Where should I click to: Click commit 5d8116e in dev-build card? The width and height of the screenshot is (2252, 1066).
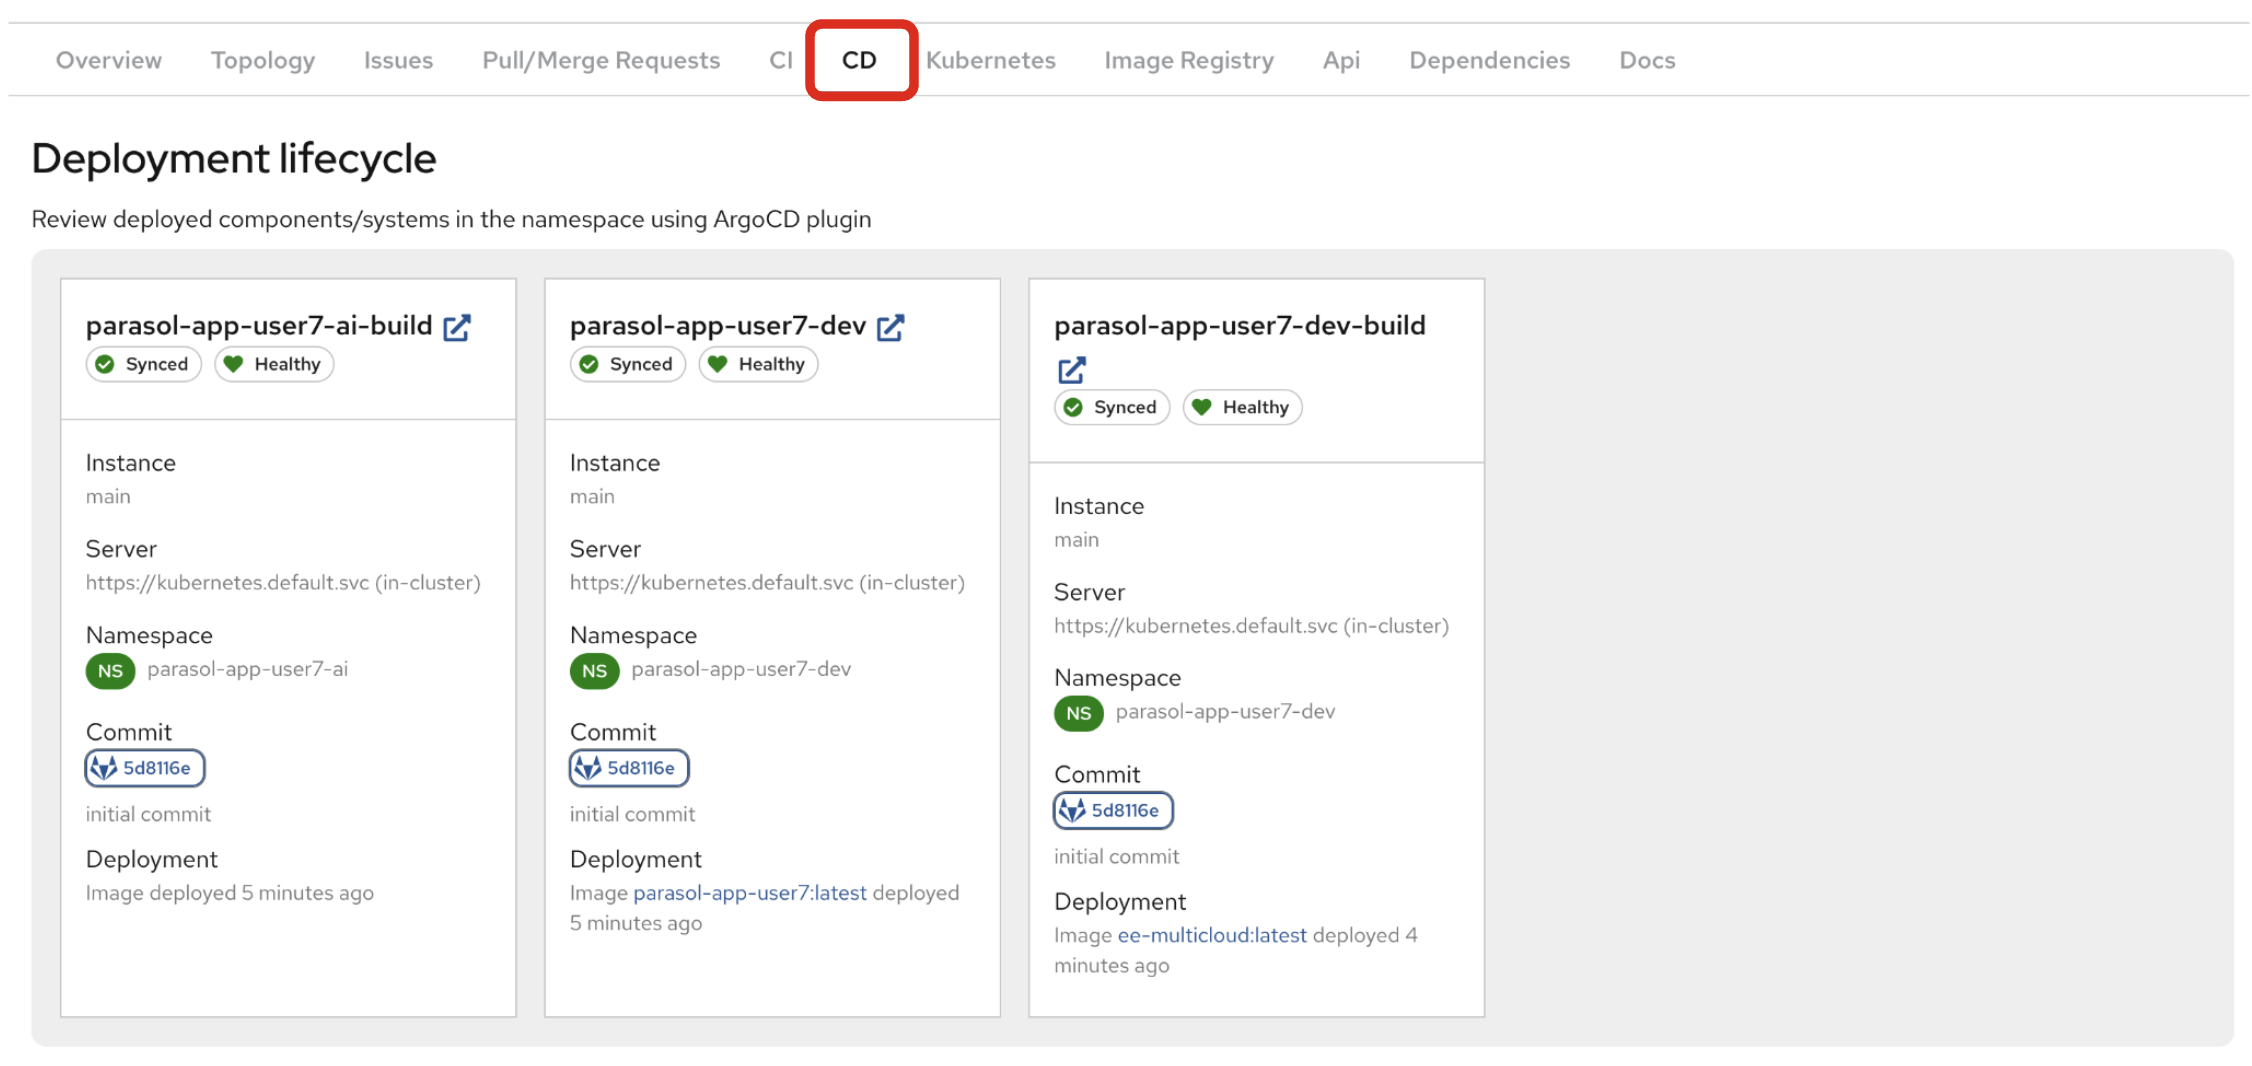coord(1113,810)
